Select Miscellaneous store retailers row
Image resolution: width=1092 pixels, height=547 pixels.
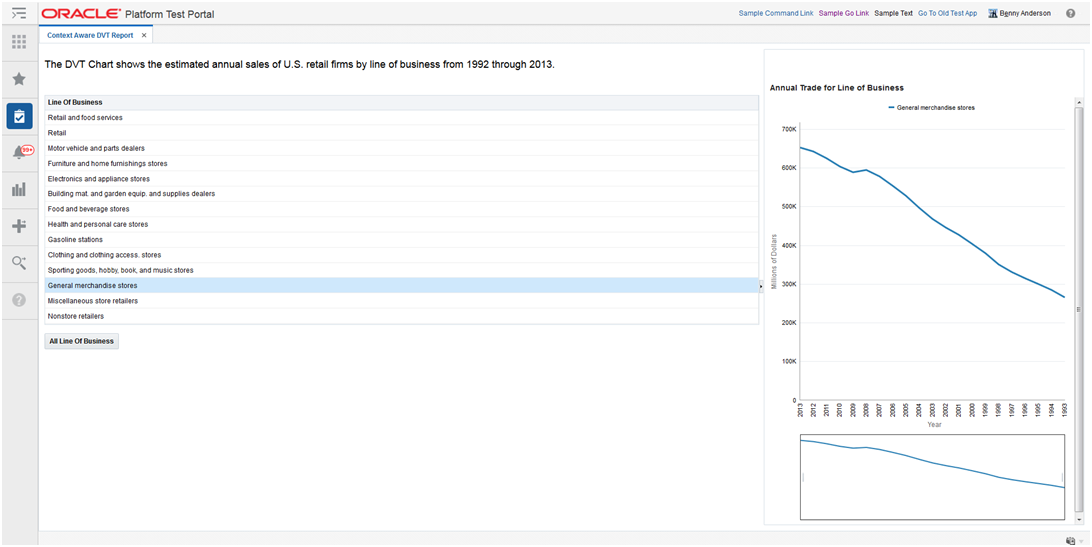(x=401, y=301)
